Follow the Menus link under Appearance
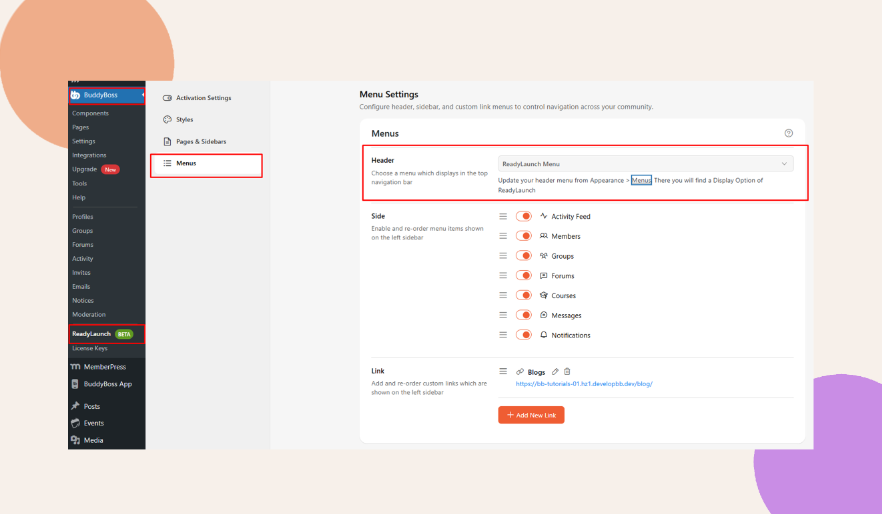This screenshot has width=882, height=514. [x=641, y=180]
